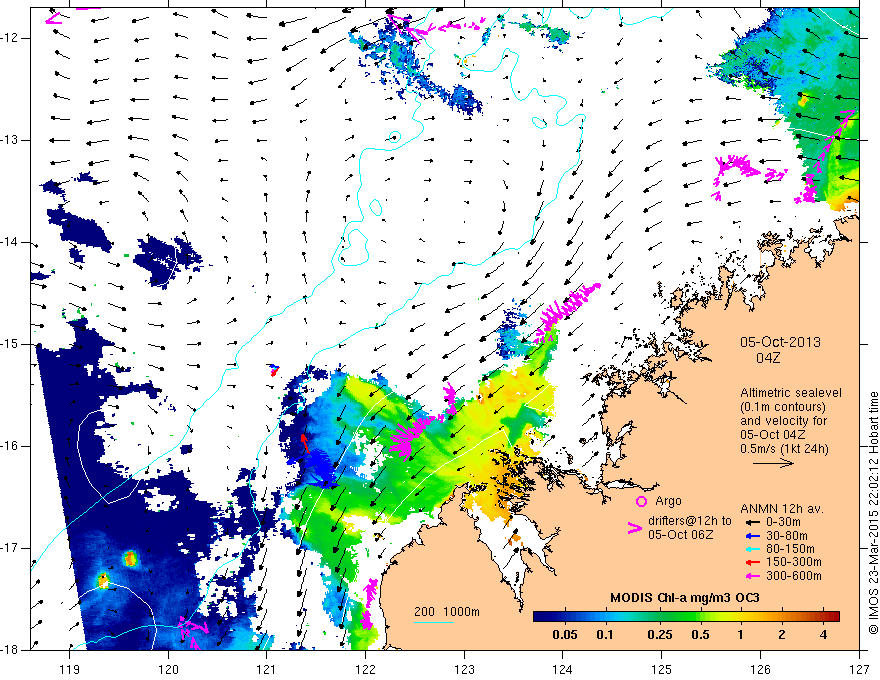The image size is (880, 680).
Task: Click the colorbar value '4'
Action: point(823,635)
